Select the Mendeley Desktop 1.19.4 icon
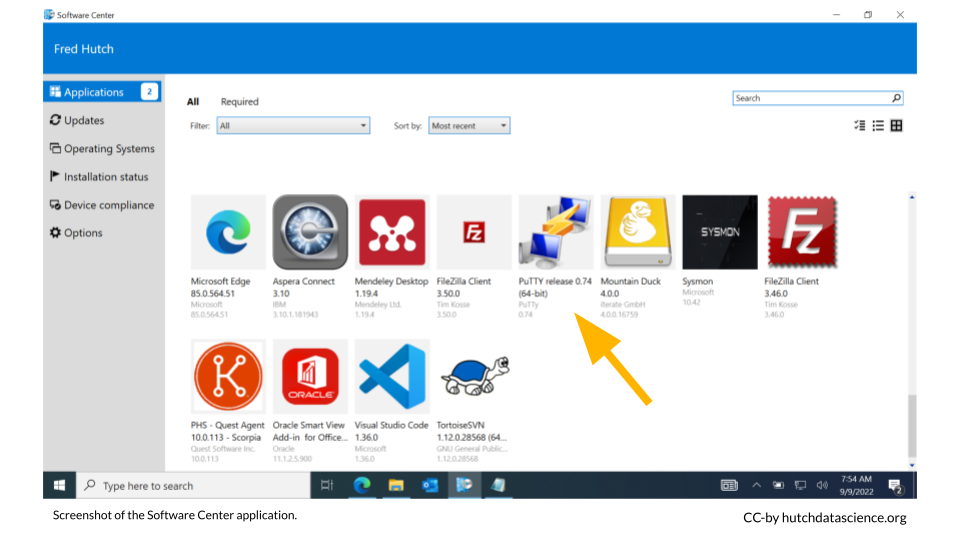Screen dimensions: 960x540 [392, 232]
